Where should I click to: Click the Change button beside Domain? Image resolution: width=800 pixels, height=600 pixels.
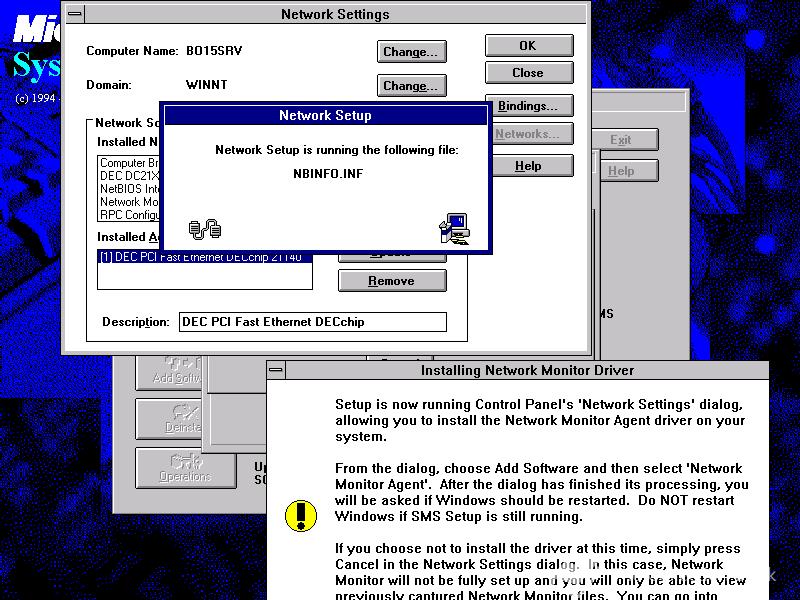coord(411,85)
